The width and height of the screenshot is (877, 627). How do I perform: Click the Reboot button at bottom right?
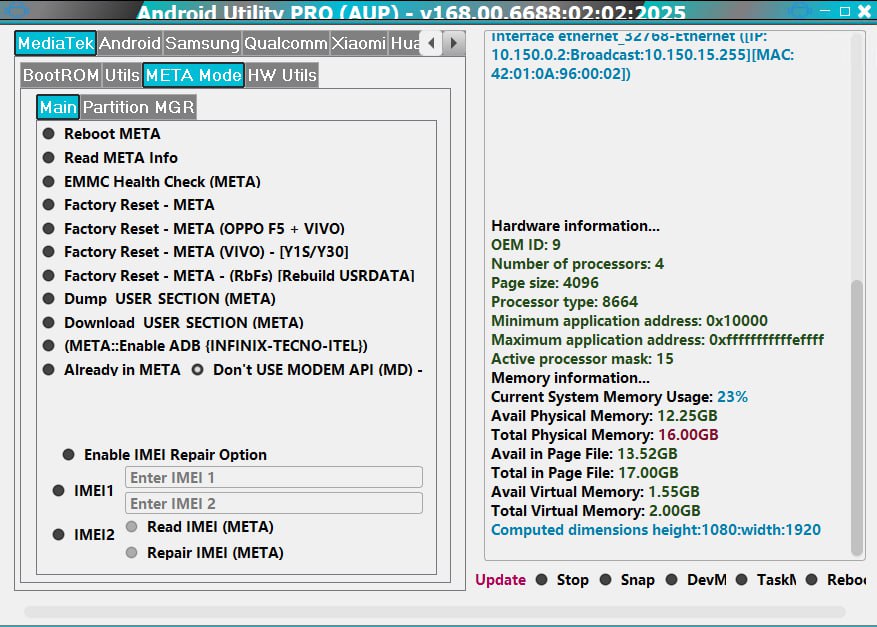(836, 580)
